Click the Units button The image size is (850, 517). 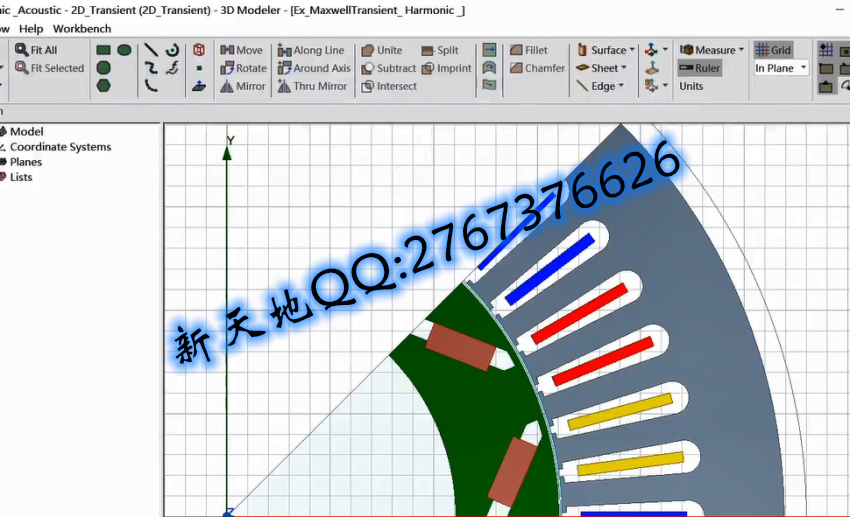tap(691, 86)
